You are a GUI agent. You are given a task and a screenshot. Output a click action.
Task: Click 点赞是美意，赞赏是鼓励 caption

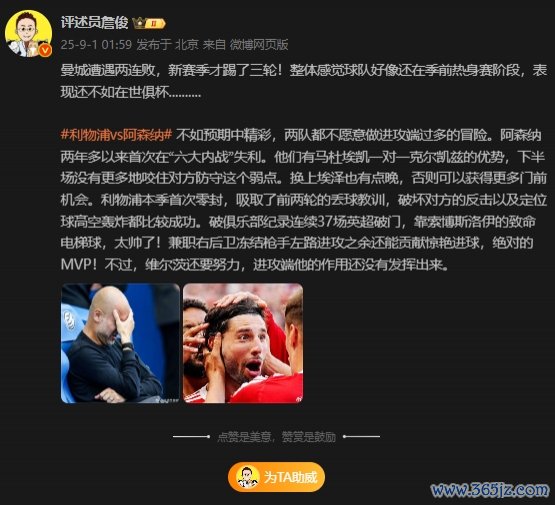tap(277, 437)
